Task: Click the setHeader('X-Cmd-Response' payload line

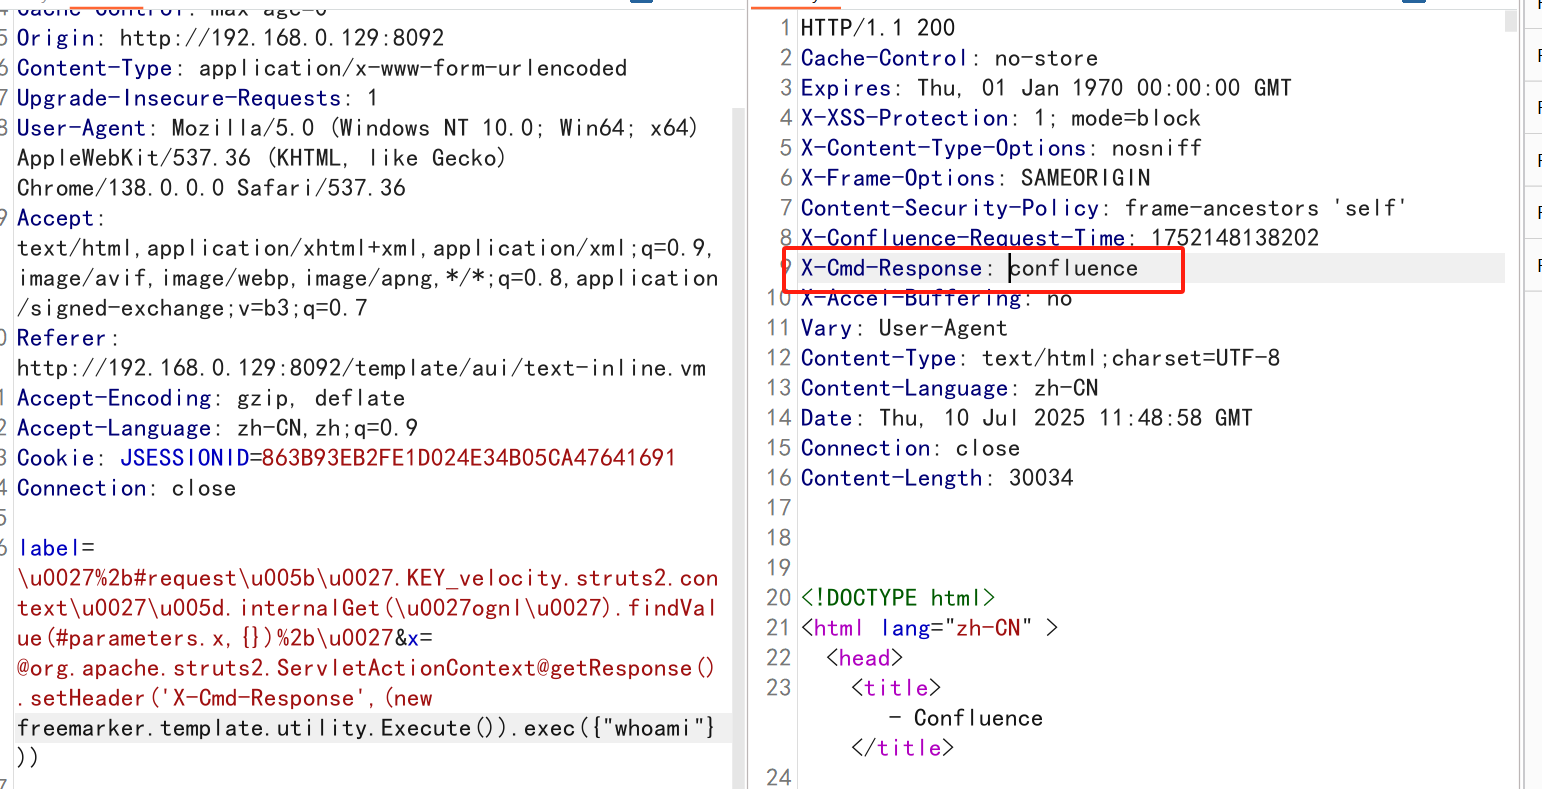Action: tap(225, 698)
